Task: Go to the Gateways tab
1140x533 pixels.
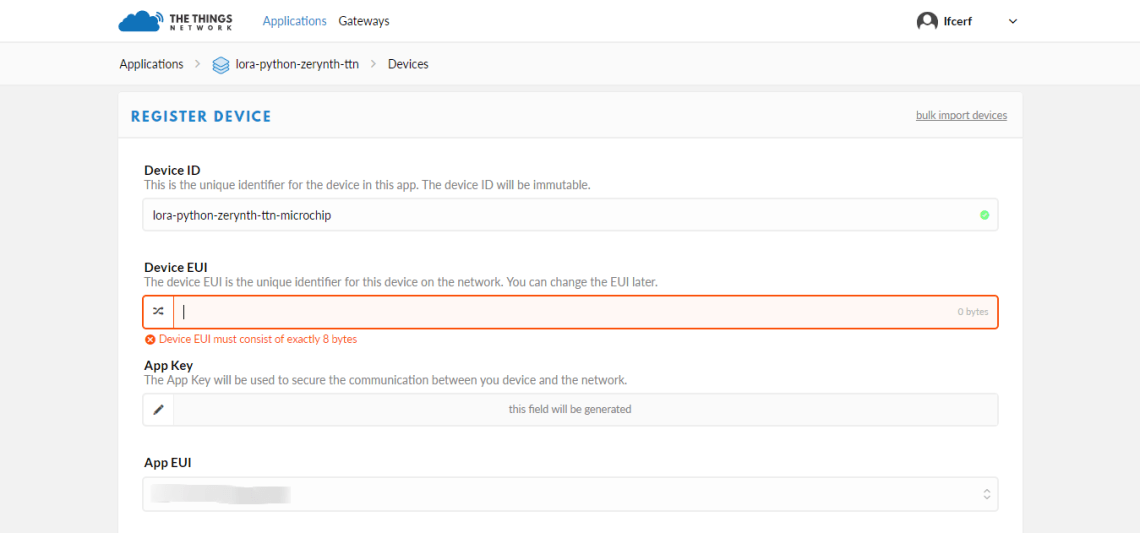Action: pyautogui.click(x=364, y=21)
